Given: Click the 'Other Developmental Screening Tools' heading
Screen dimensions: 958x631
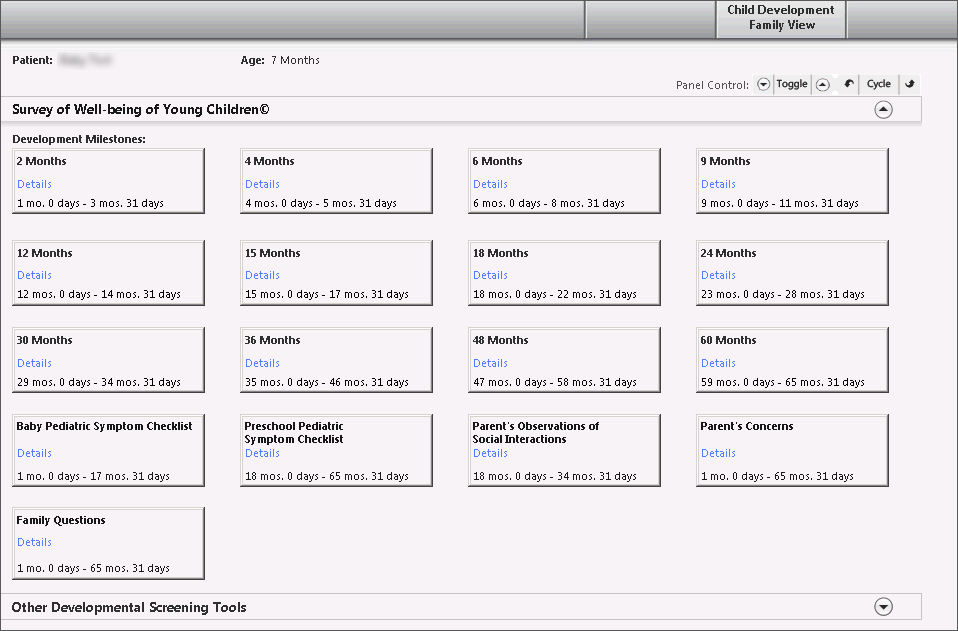Looking at the screenshot, I should (x=129, y=607).
